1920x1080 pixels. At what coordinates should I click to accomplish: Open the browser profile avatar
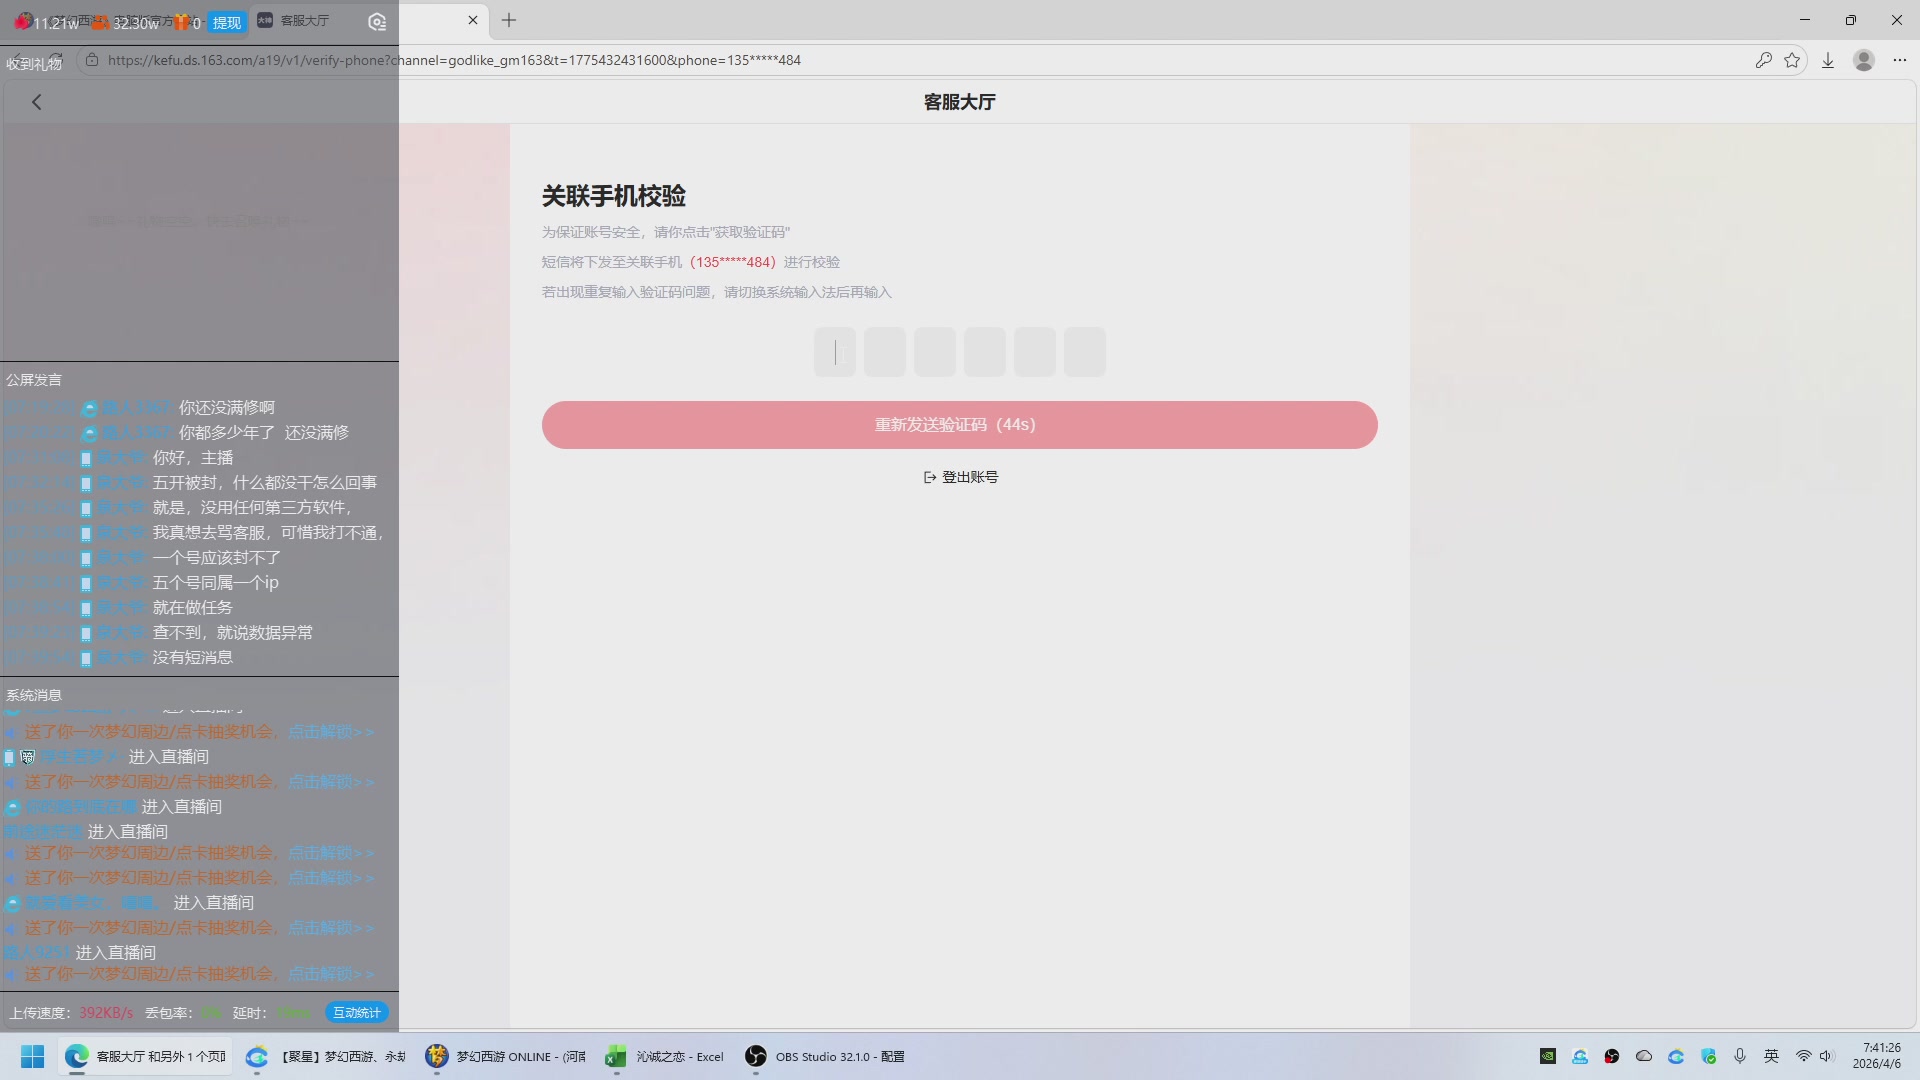[1864, 60]
